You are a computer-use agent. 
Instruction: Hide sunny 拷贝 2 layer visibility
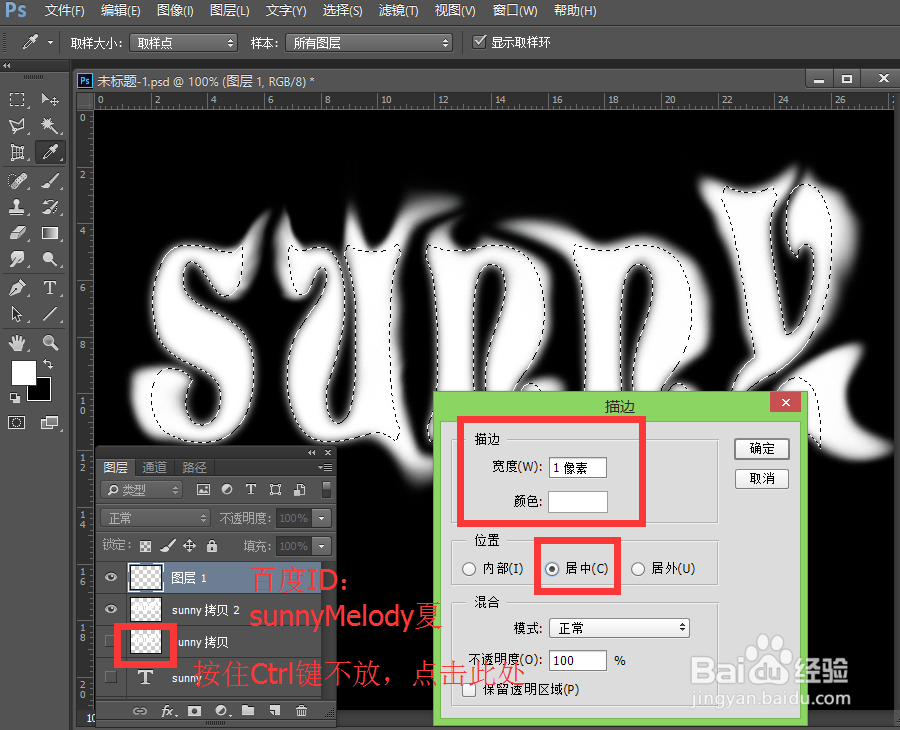(x=111, y=609)
